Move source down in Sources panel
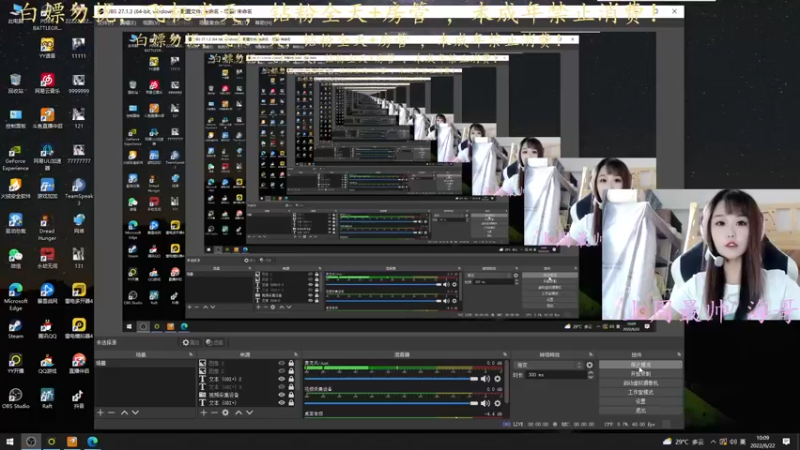This screenshot has width=800, height=450. pos(249,412)
